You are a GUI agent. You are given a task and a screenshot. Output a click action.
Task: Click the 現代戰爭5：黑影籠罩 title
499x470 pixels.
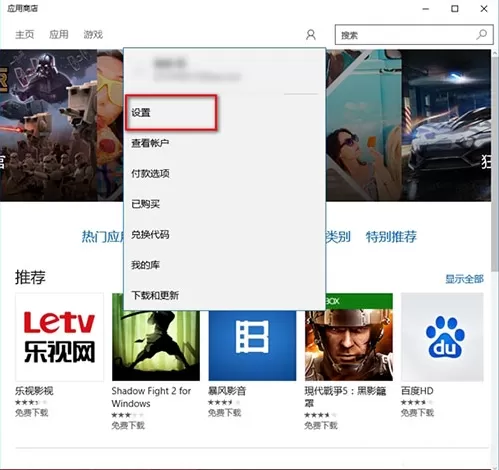[345, 397]
